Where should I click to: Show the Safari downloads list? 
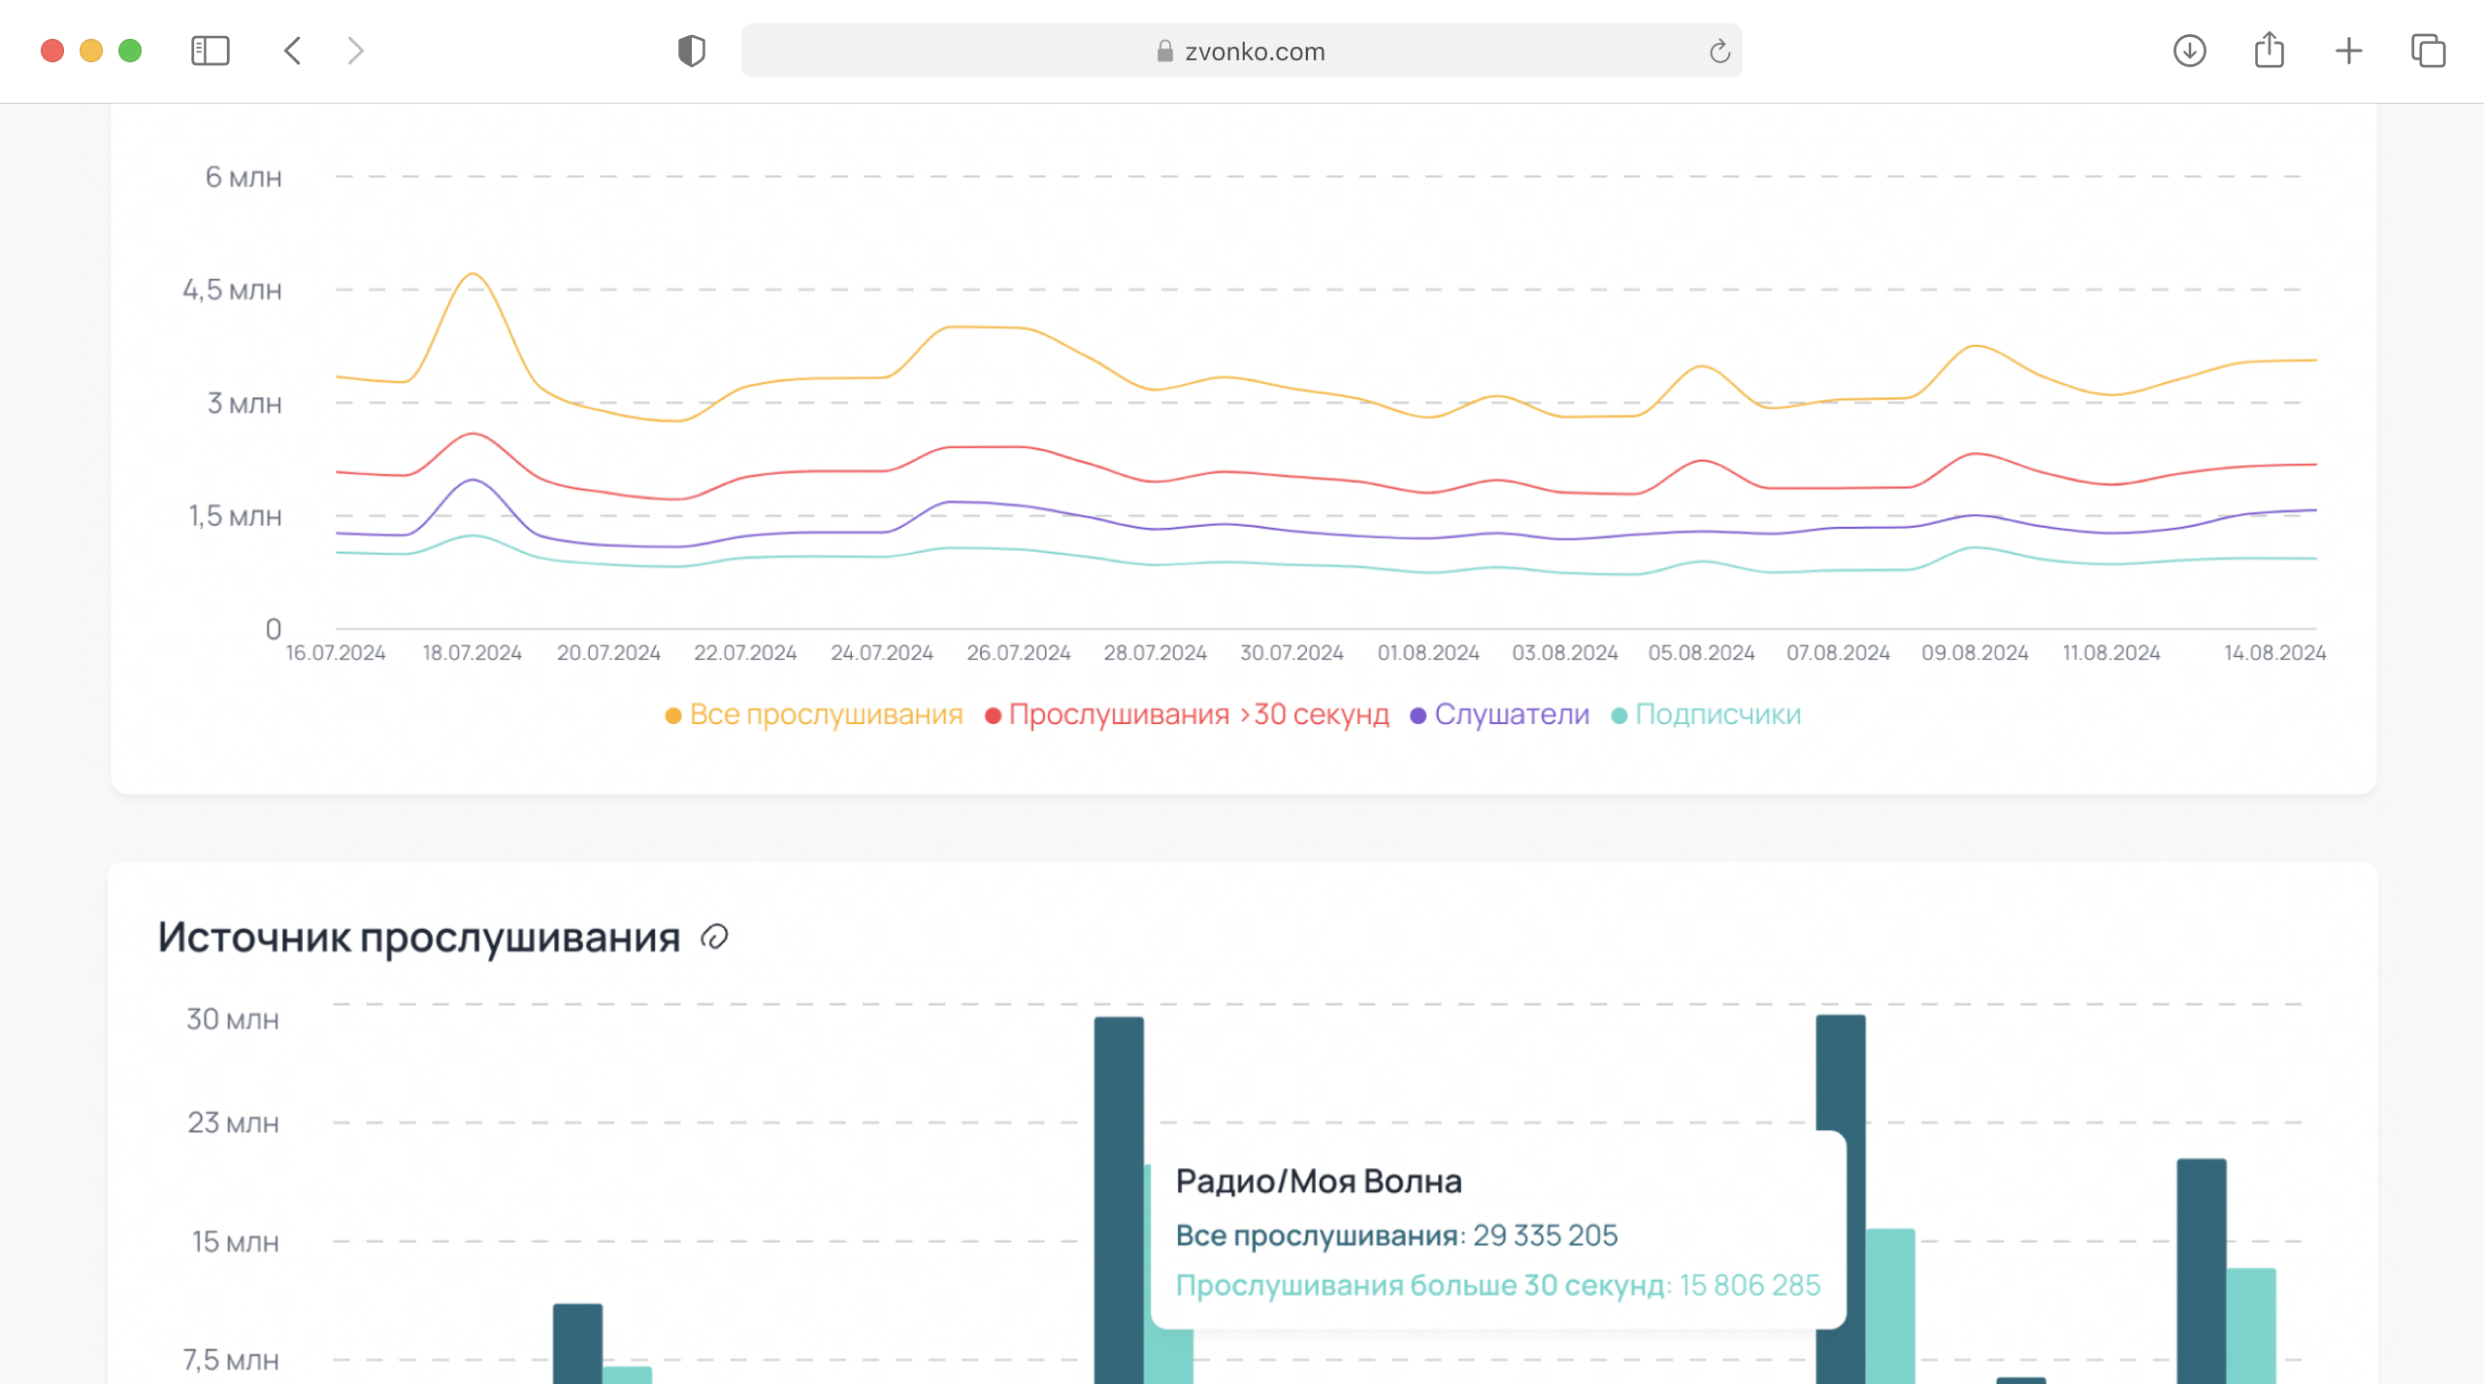click(2189, 51)
